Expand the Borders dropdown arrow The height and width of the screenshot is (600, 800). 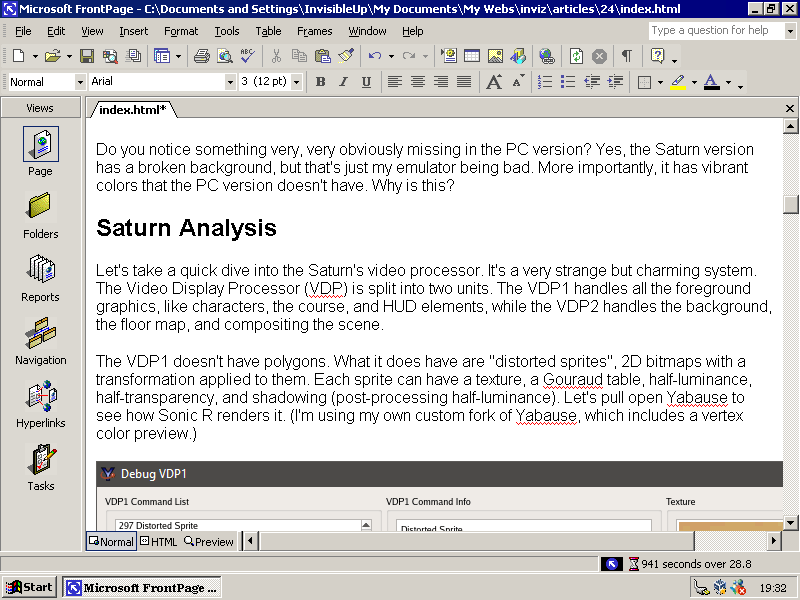click(x=660, y=82)
